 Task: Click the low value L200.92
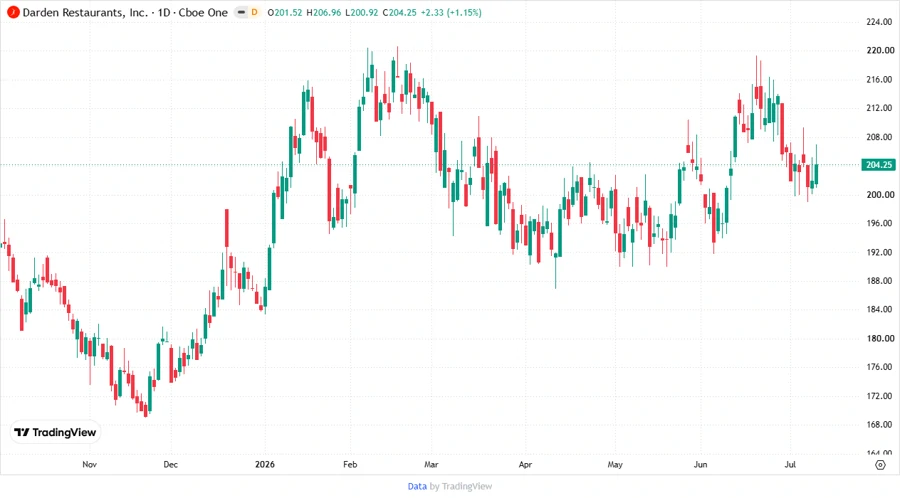[362, 12]
